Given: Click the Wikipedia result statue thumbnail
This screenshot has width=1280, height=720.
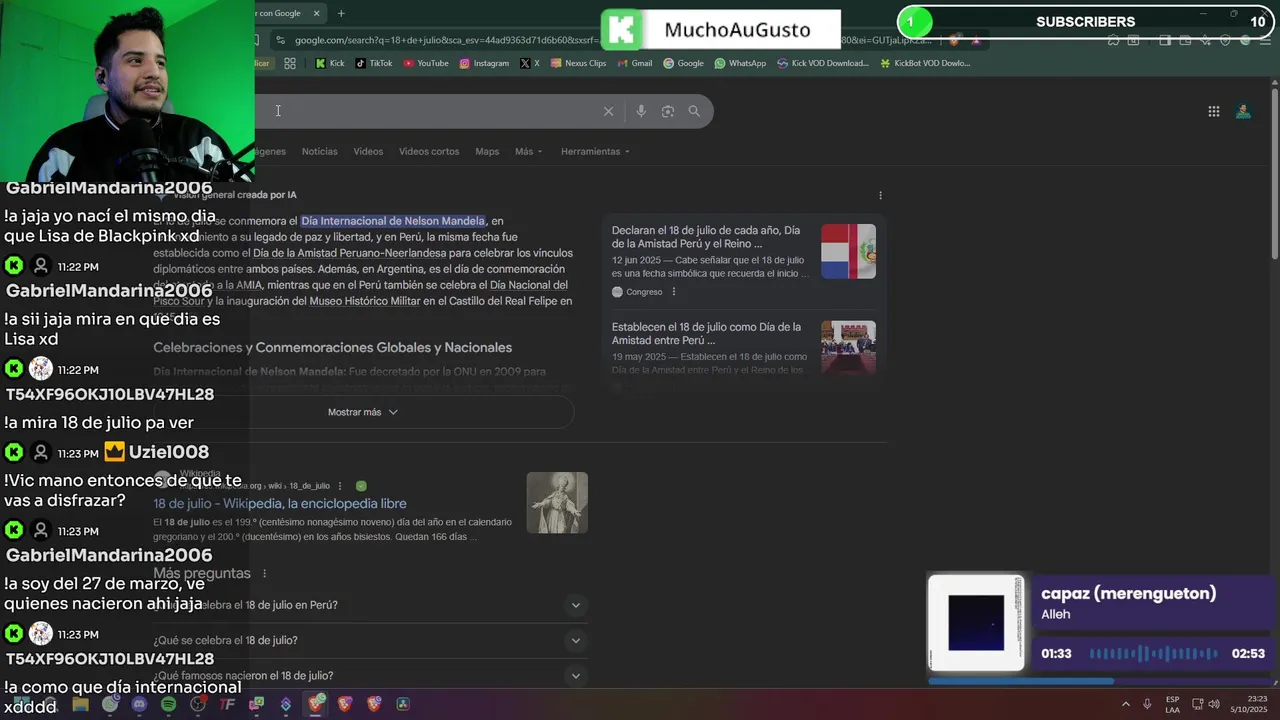Looking at the screenshot, I should pyautogui.click(x=557, y=503).
